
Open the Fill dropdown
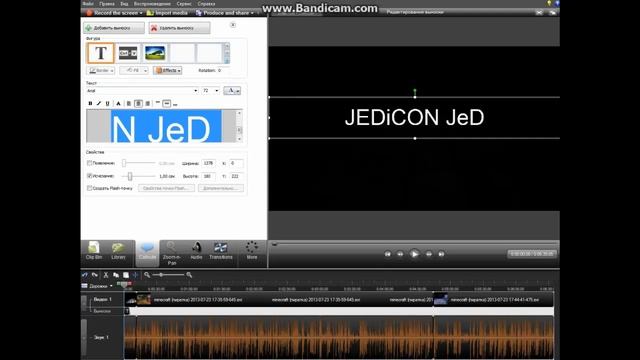pos(134,70)
